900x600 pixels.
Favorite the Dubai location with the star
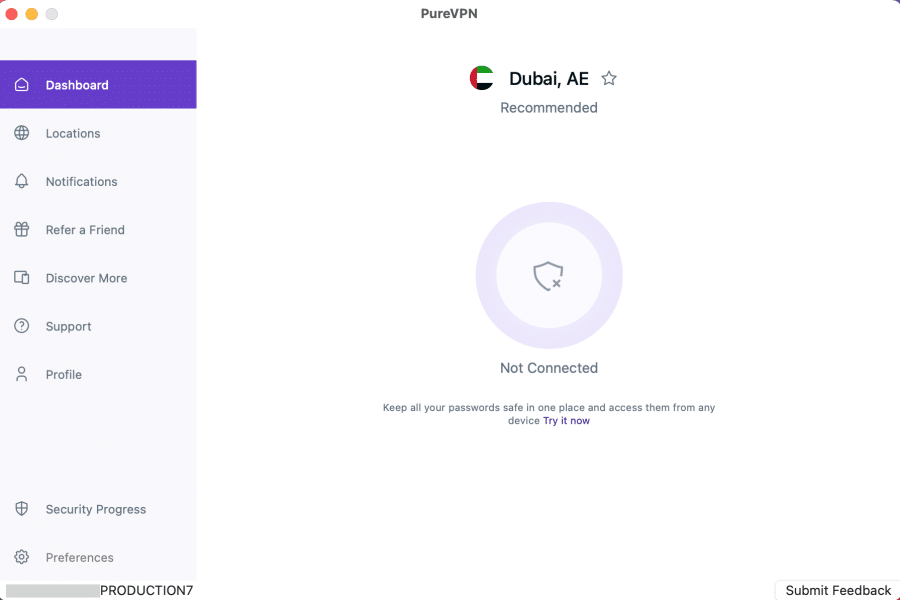click(609, 78)
